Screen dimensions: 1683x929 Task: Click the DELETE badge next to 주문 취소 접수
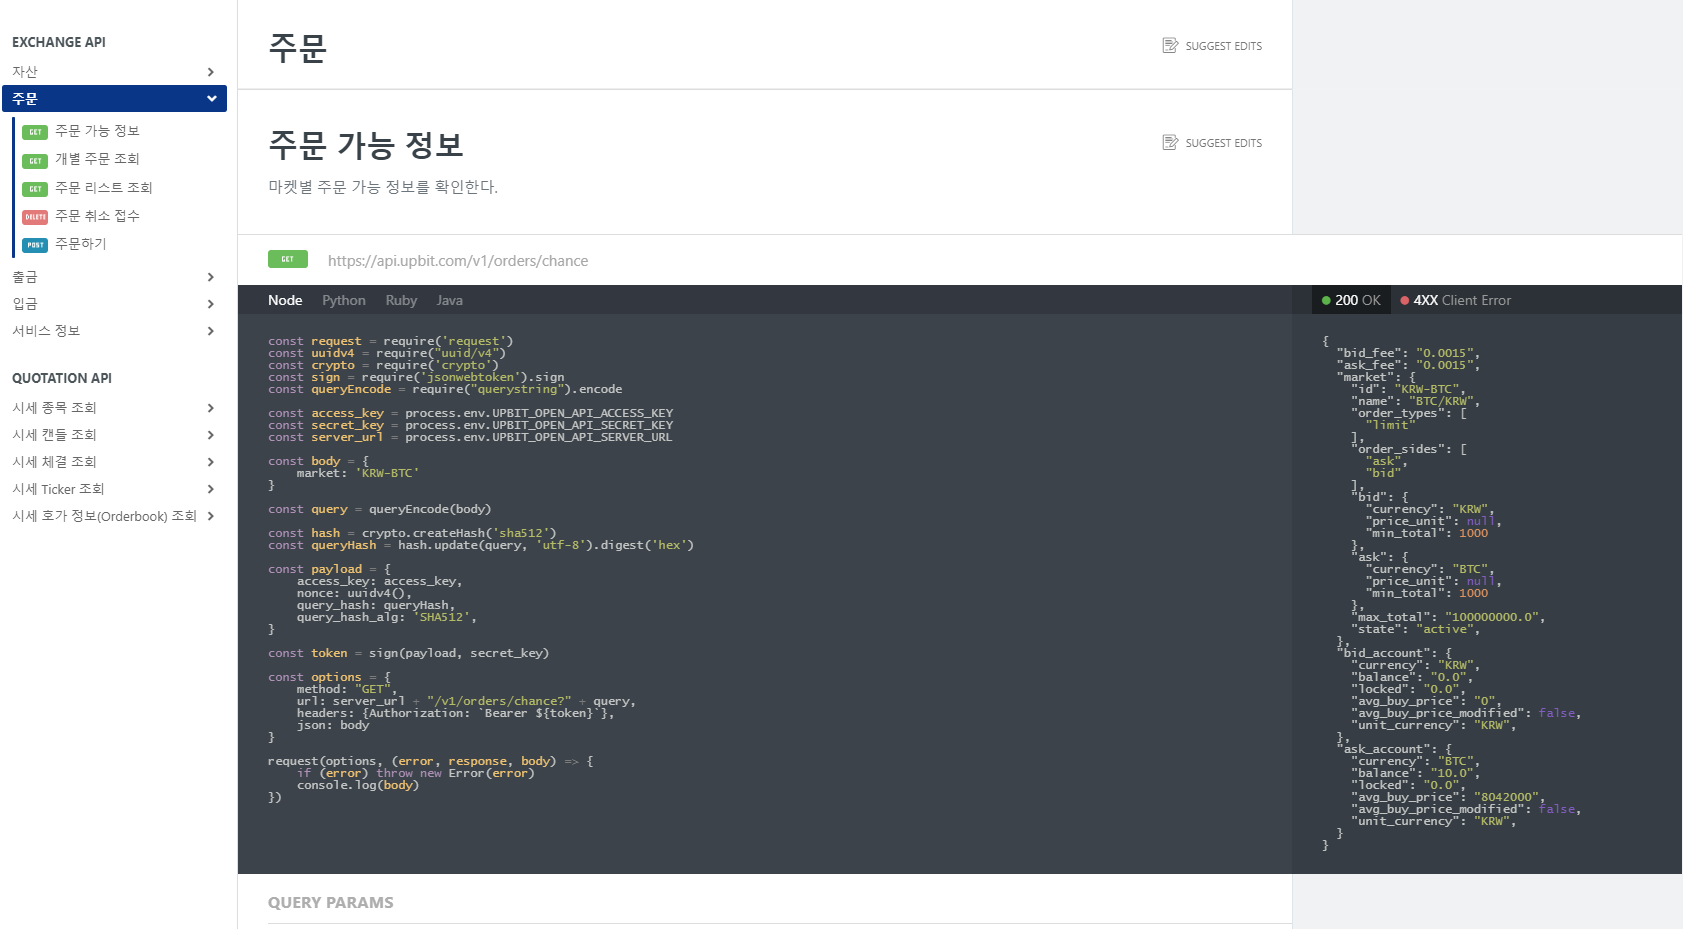(x=35, y=217)
